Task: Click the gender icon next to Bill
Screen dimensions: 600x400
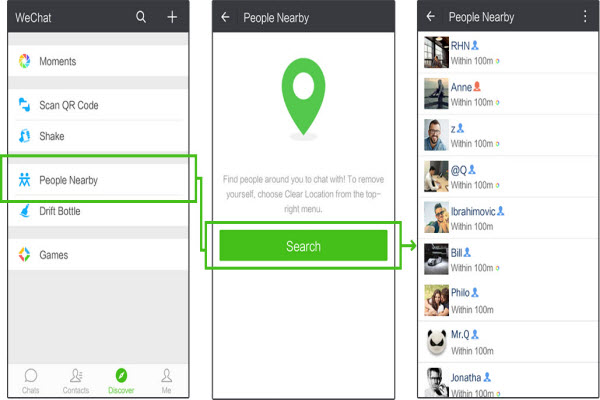Action: [467, 252]
